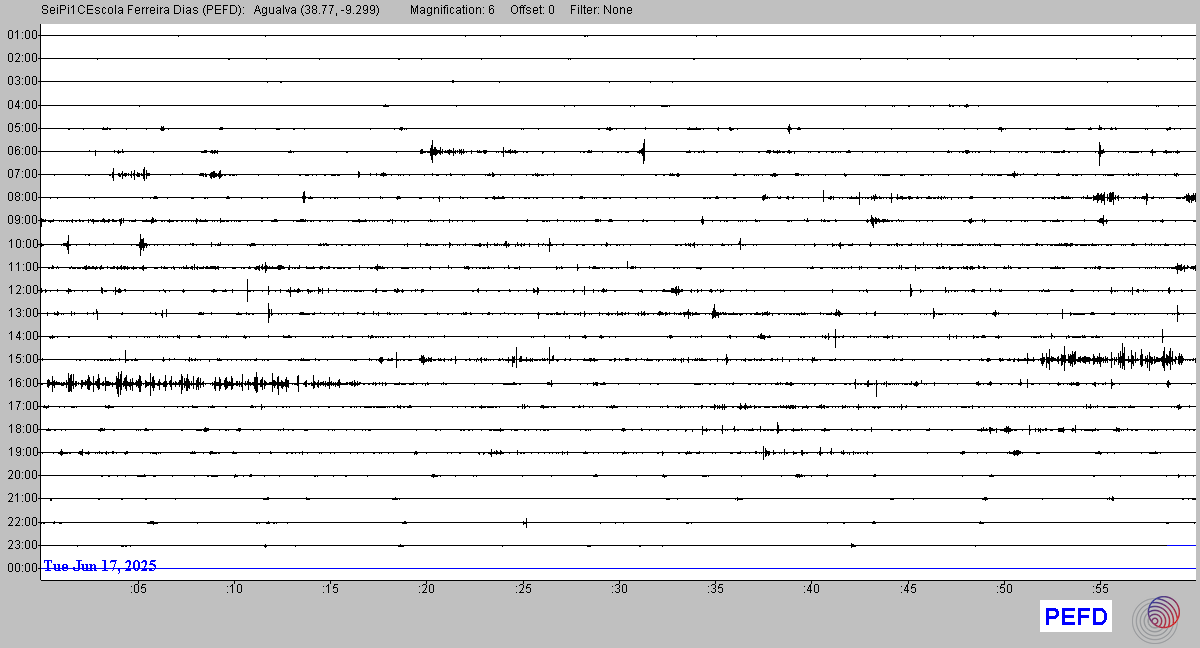Click the 17:00 hour label
This screenshot has width=1200, height=648.
(22, 406)
